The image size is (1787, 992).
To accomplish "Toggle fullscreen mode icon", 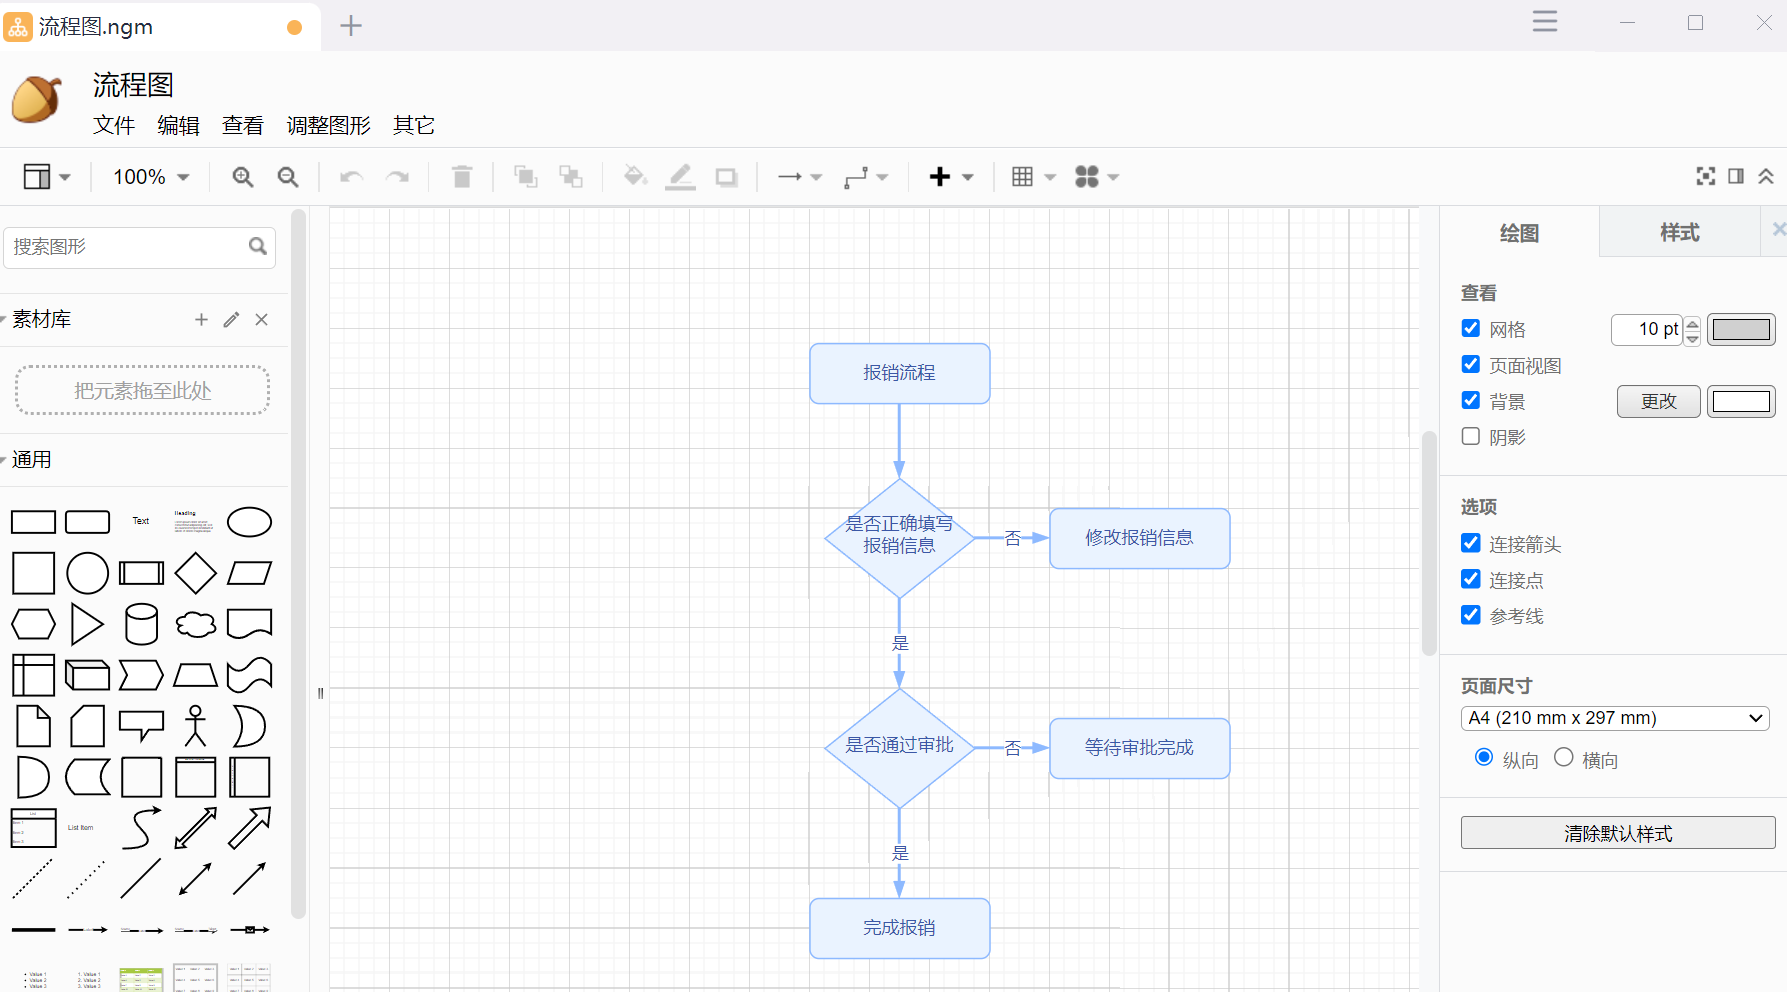I will tap(1706, 176).
